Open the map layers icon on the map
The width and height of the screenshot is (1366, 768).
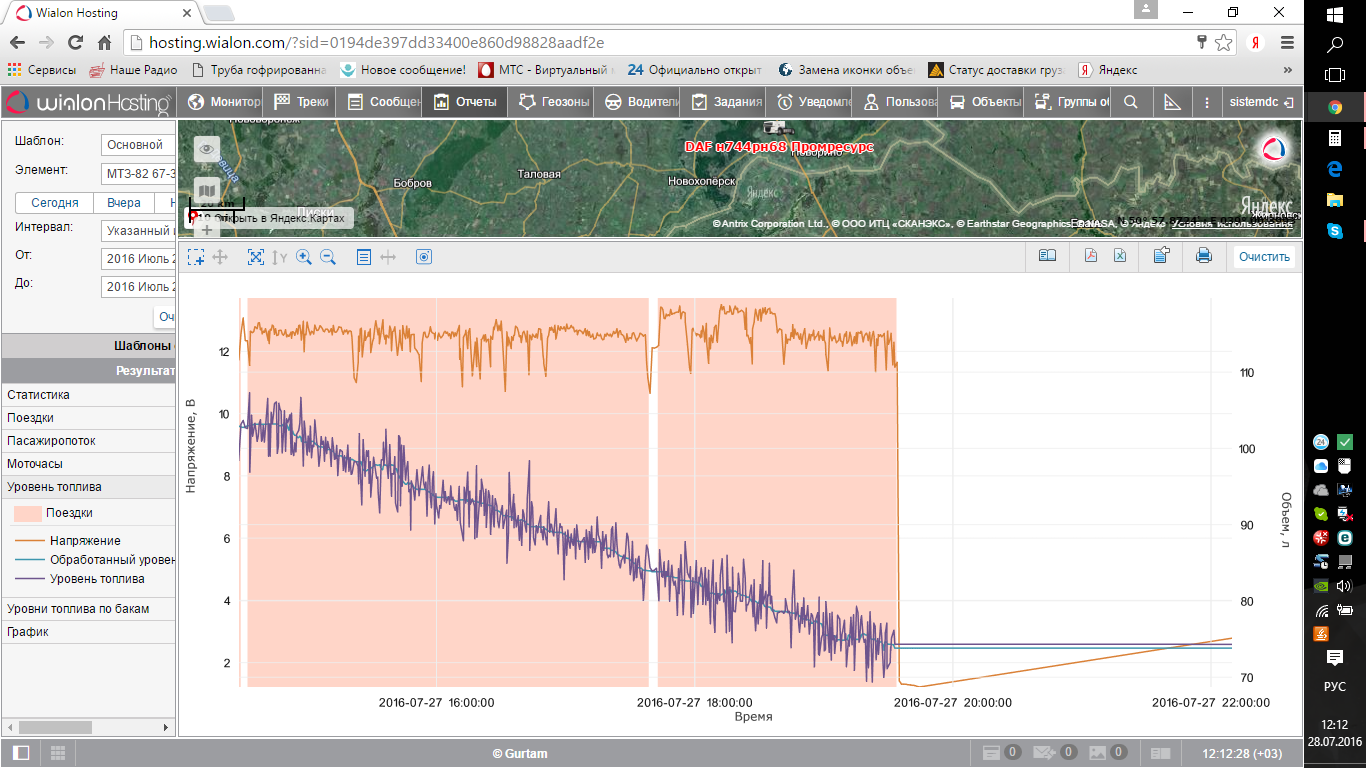point(207,190)
